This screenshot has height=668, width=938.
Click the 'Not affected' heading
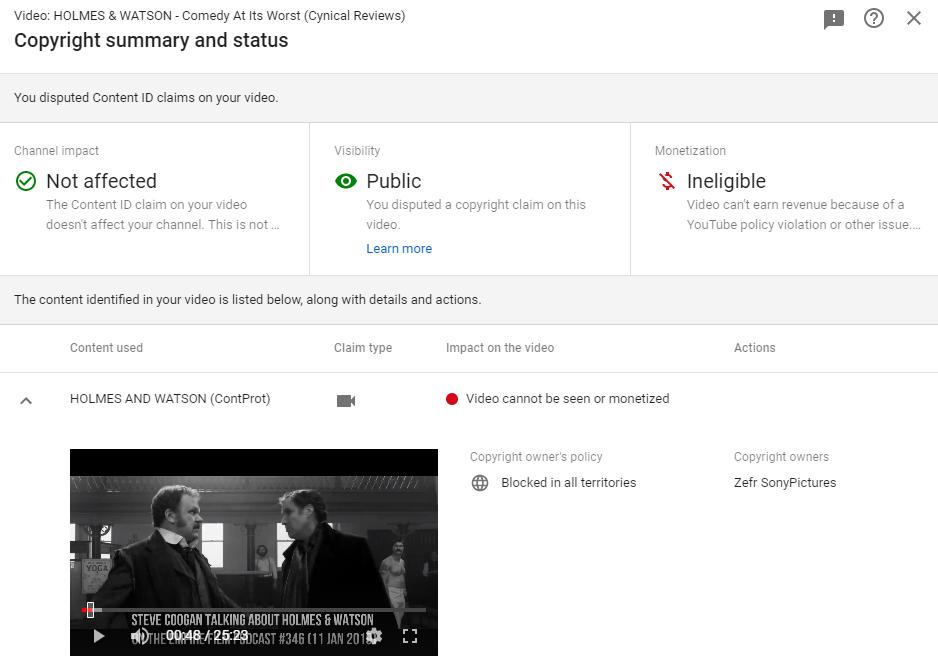click(101, 181)
